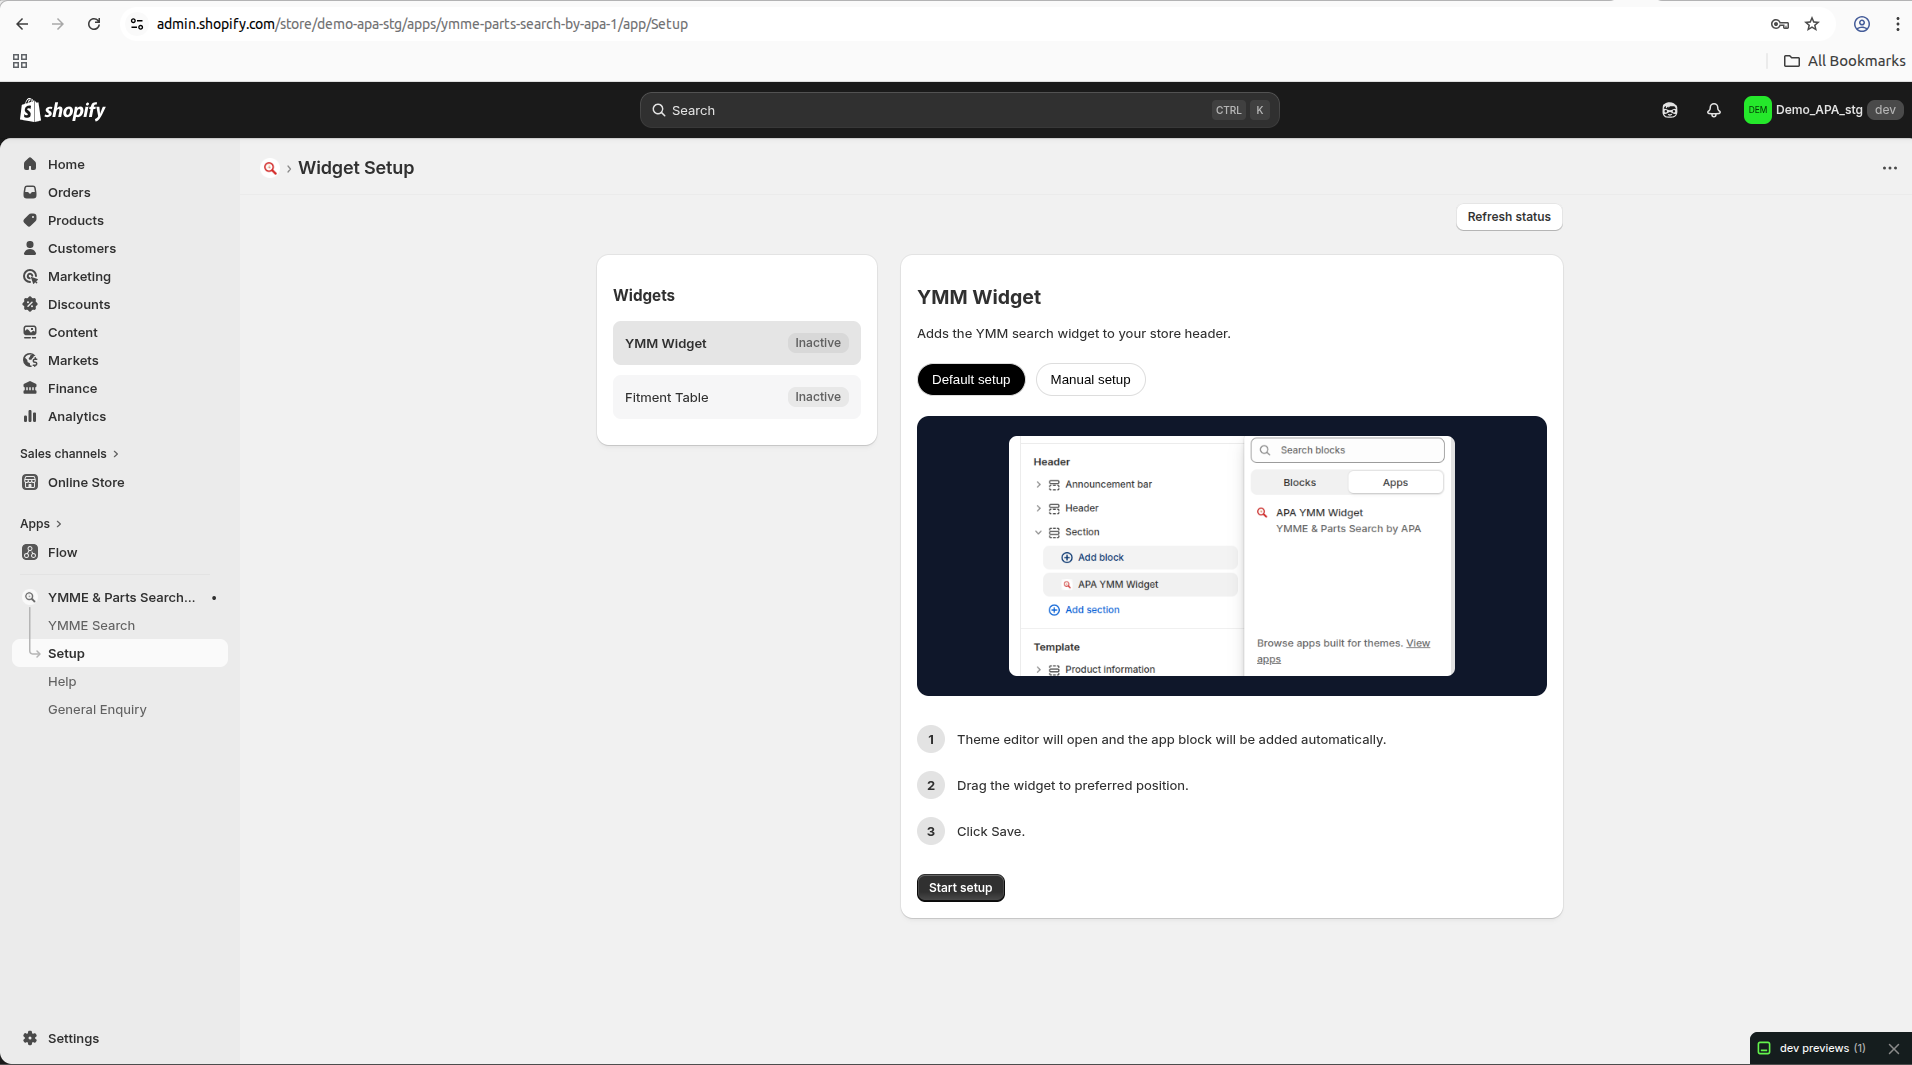1912x1065 pixels.
Task: Click the Settings gear icon
Action: [30, 1038]
